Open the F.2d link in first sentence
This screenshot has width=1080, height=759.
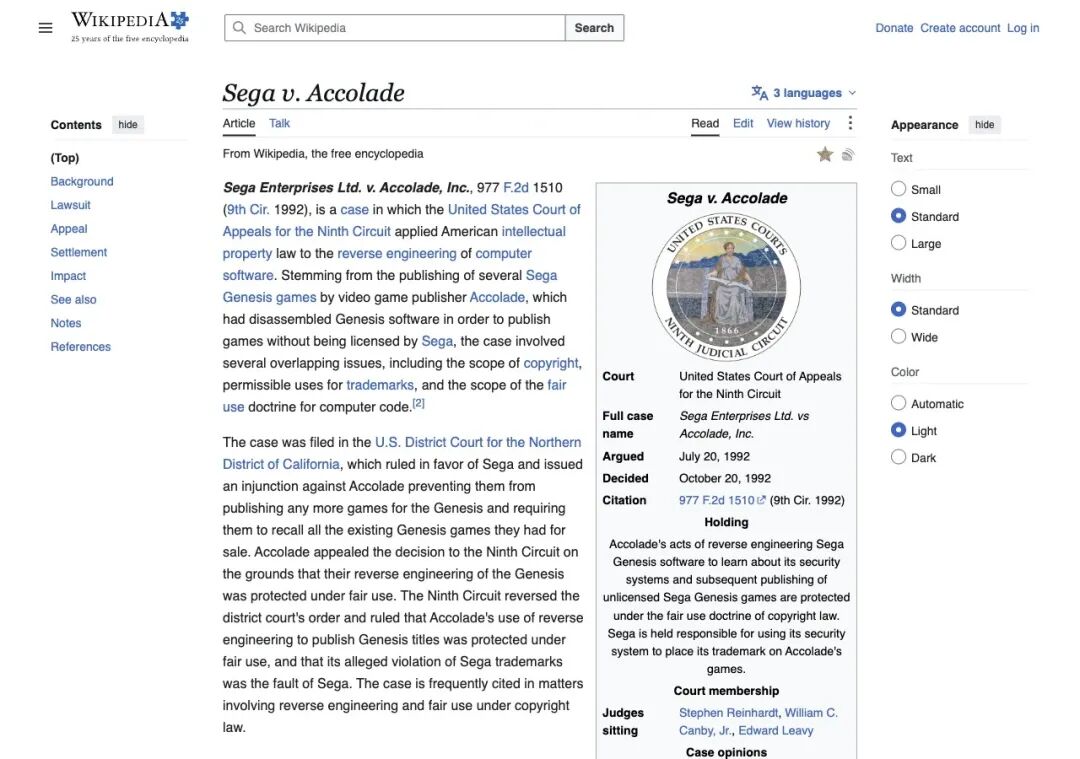[516, 187]
